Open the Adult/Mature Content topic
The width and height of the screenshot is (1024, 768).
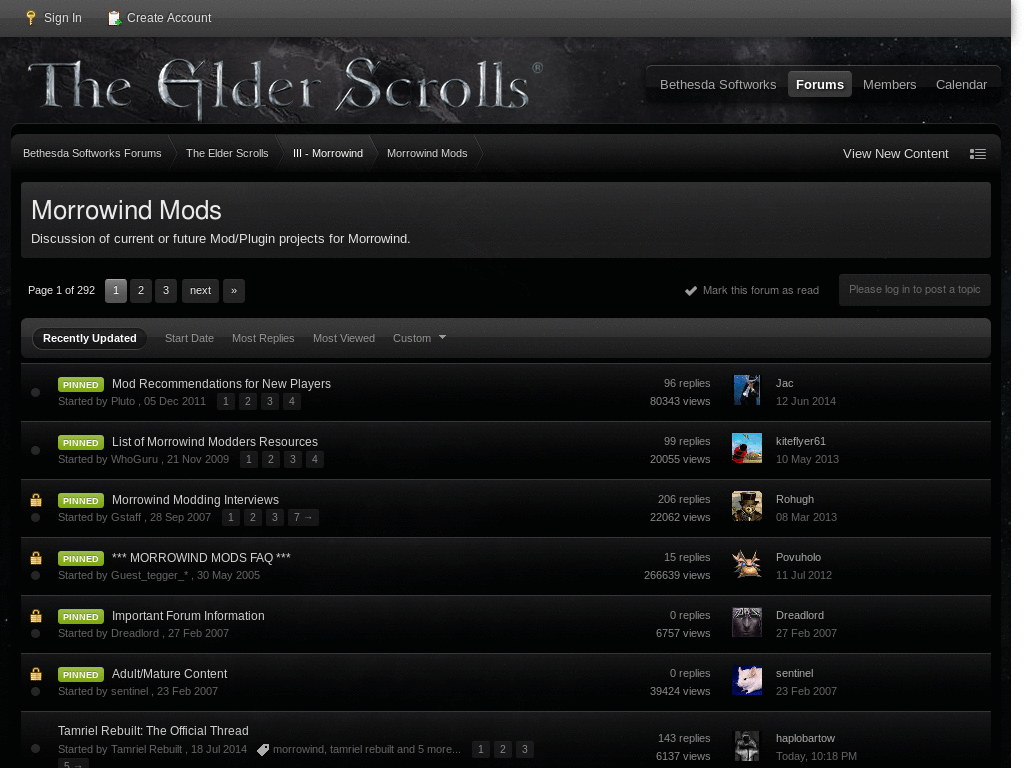(170, 674)
